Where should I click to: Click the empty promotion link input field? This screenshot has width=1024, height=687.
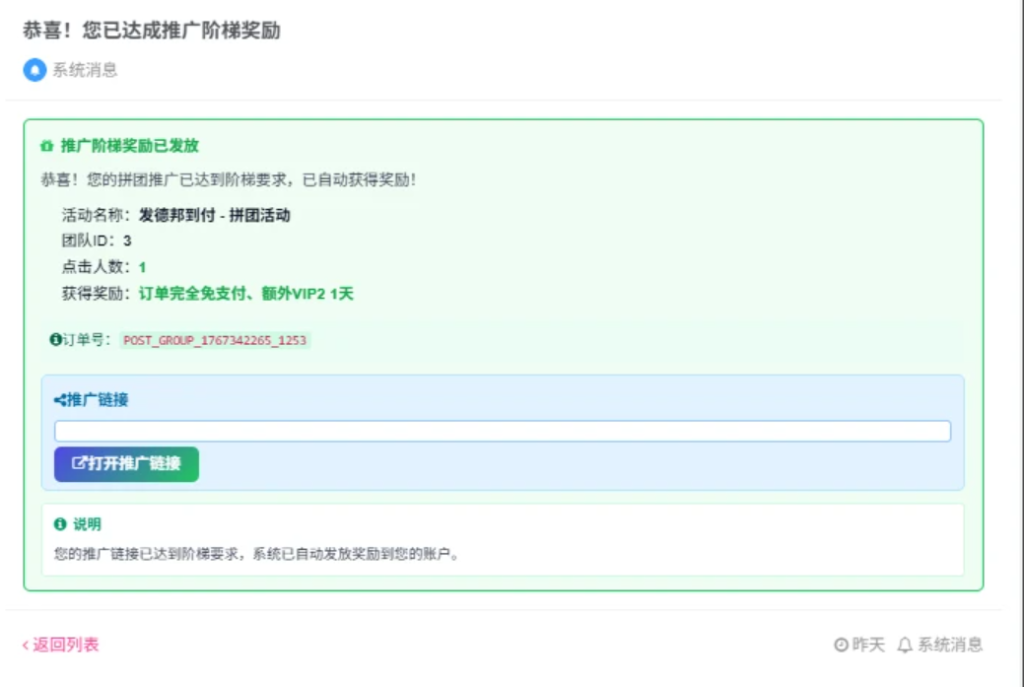[x=502, y=430]
